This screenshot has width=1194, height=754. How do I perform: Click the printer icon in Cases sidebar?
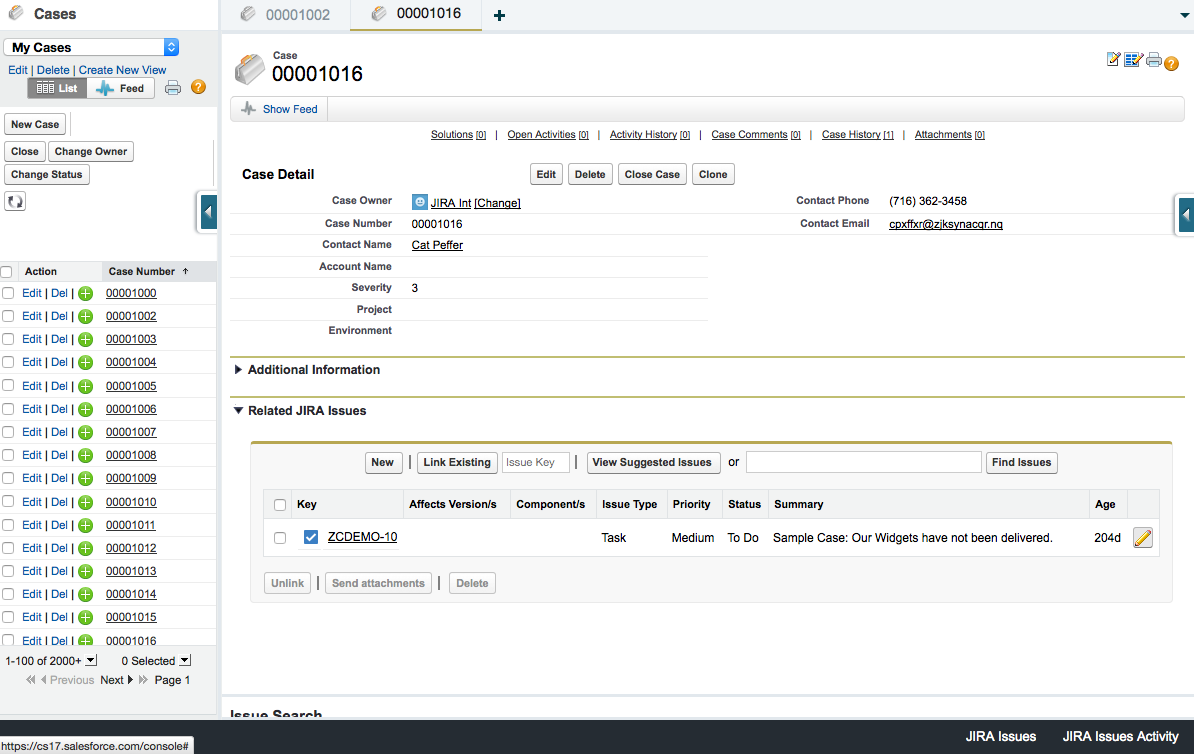[x=173, y=88]
